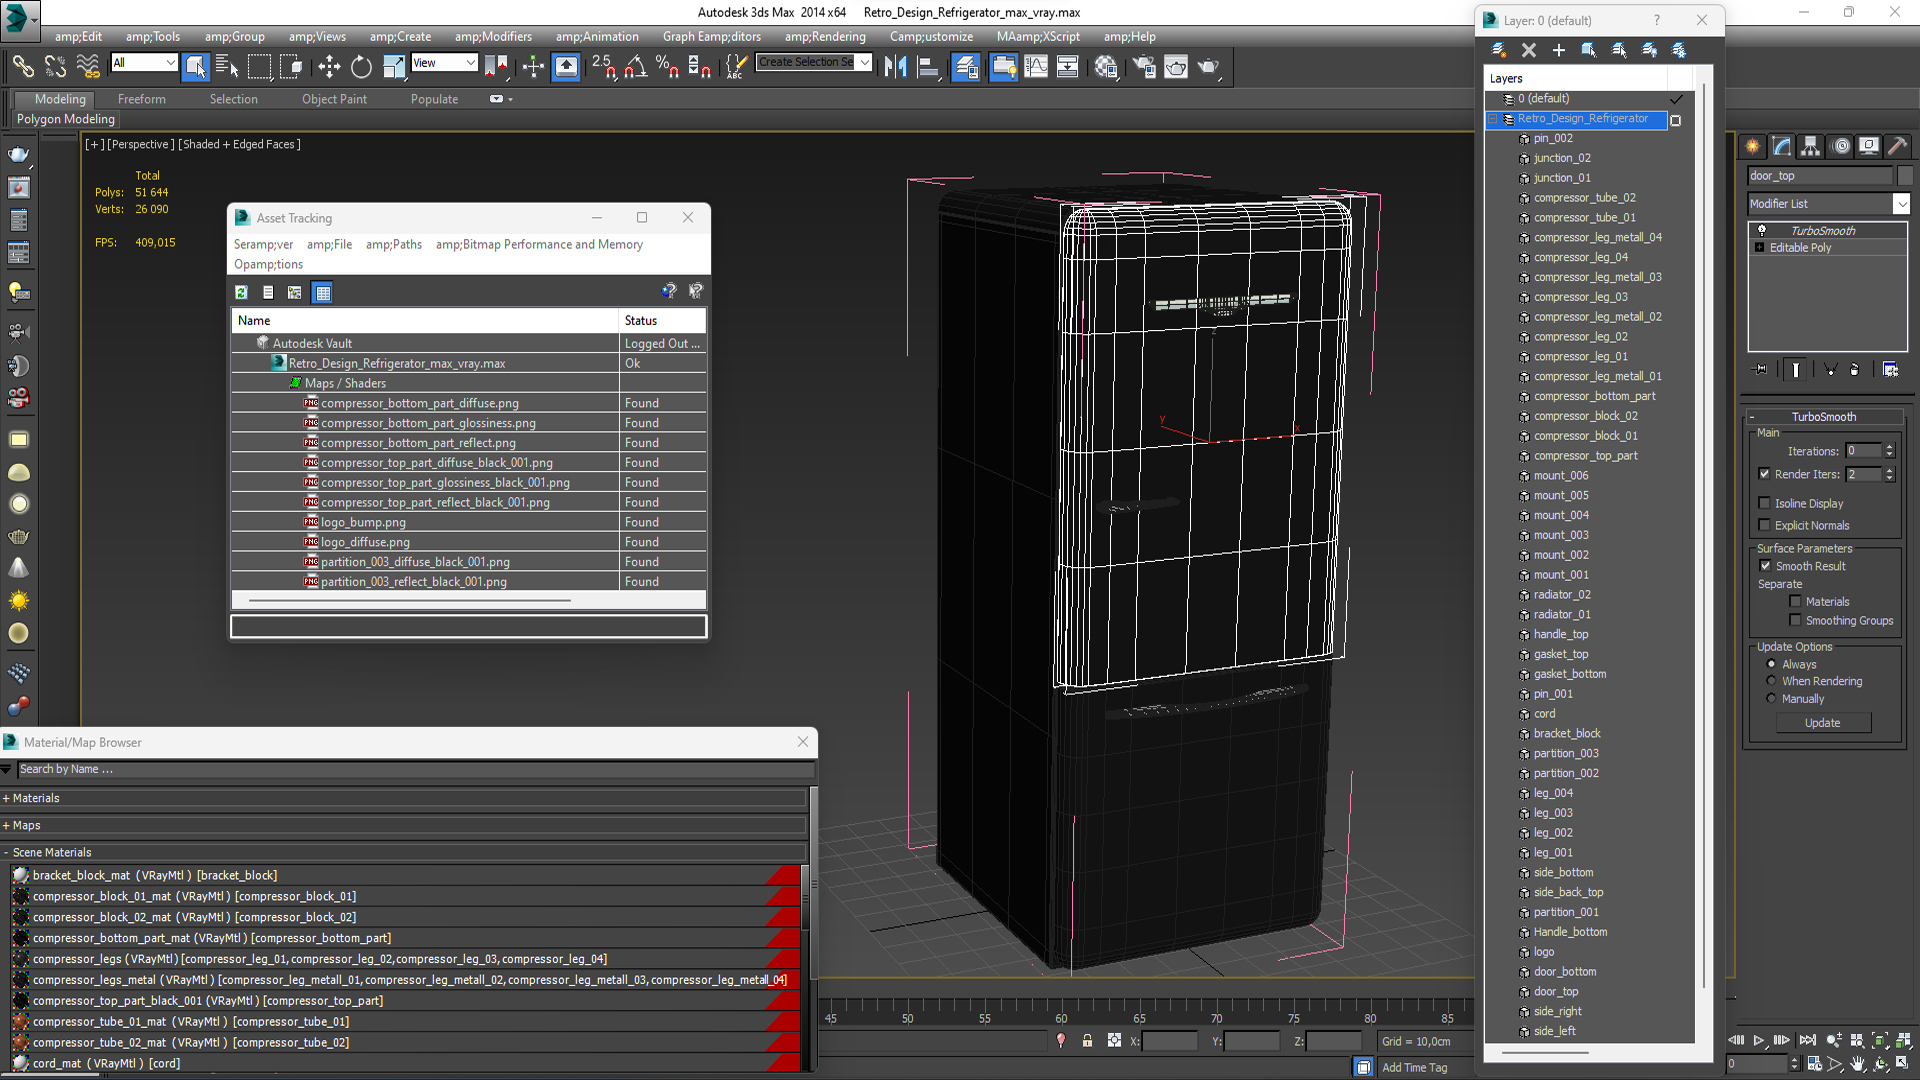Open the Utilities hammer panel tab
Screen dimensions: 1920x1080
(x=1898, y=146)
